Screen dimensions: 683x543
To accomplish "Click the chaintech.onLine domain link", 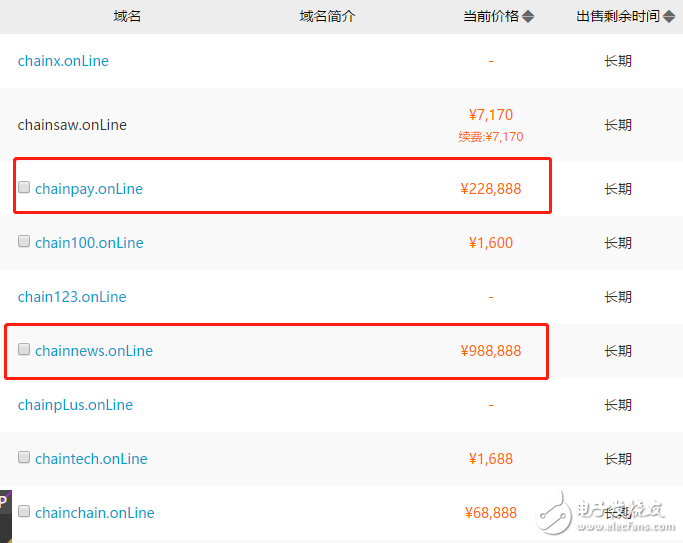I will [91, 459].
